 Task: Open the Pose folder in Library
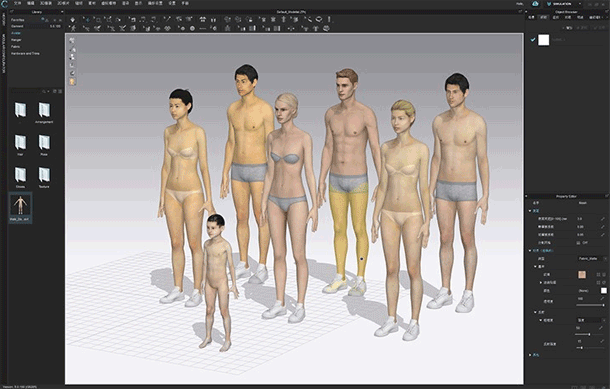click(44, 145)
